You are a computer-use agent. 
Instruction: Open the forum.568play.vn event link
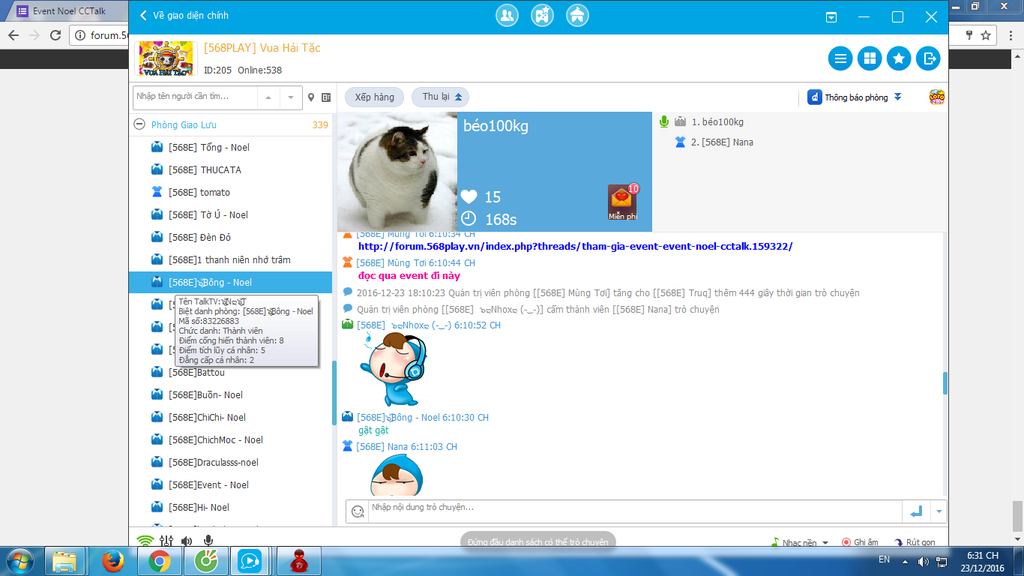coord(575,246)
